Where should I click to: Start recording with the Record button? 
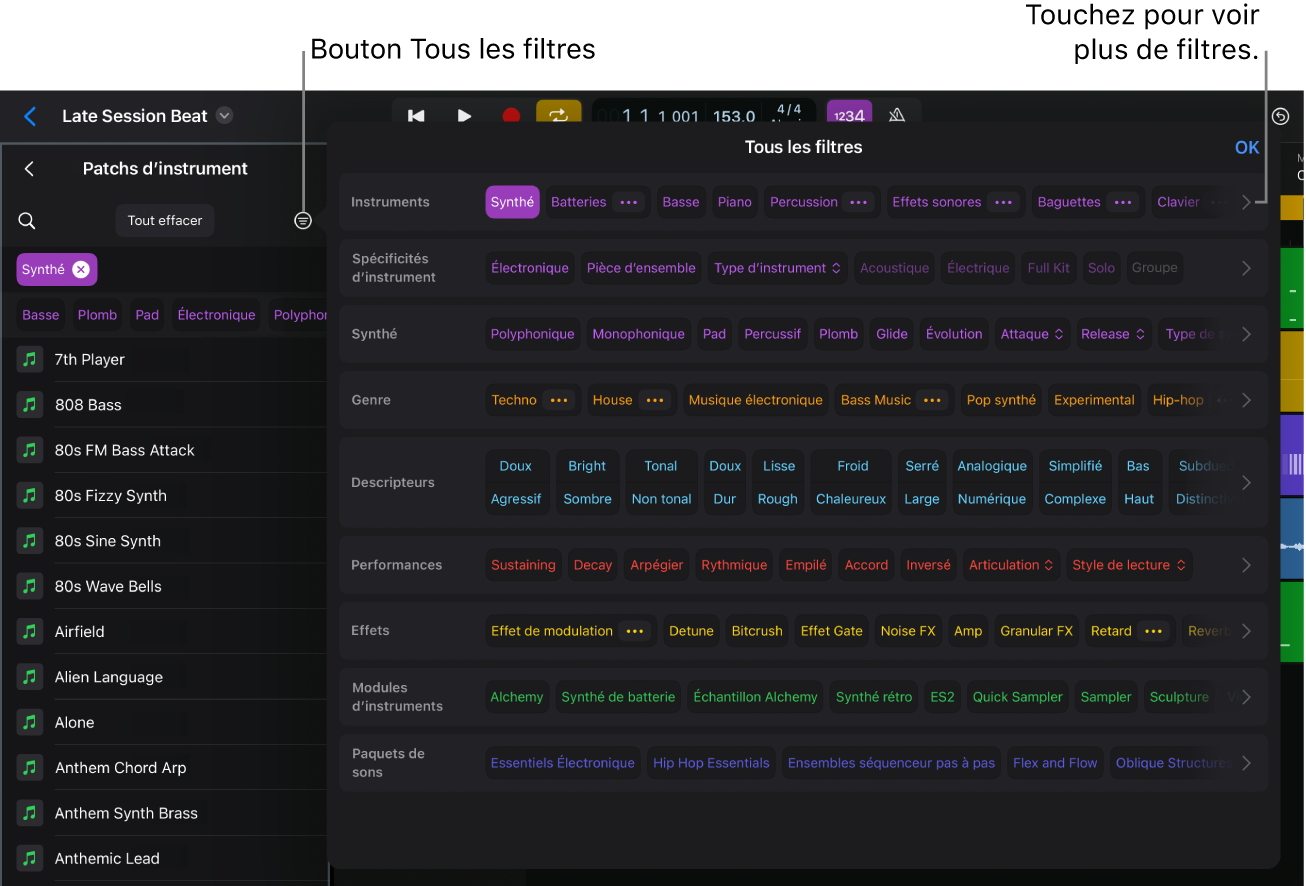pos(511,116)
